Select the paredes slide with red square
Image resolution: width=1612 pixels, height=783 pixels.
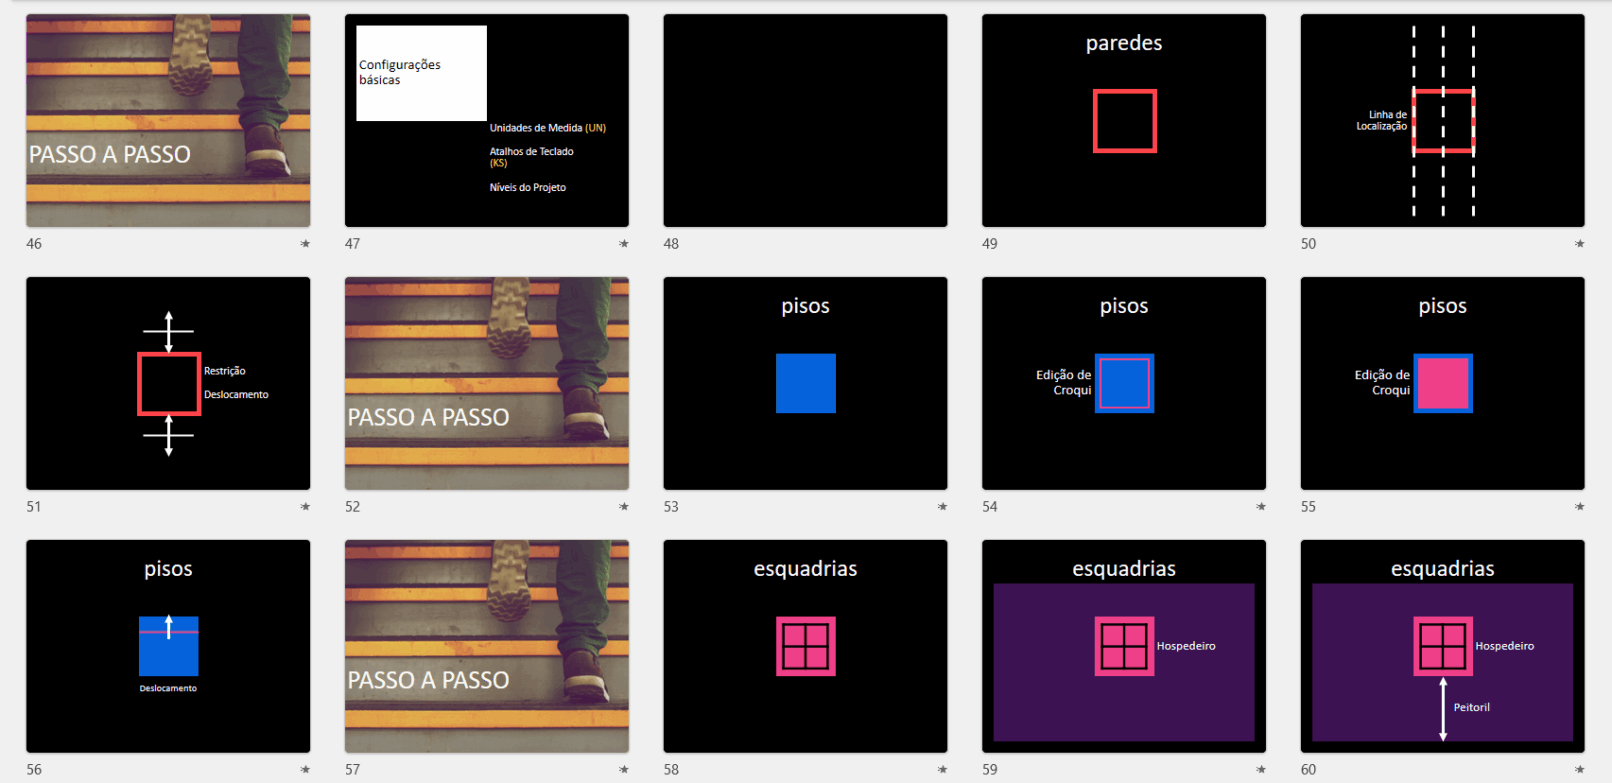pyautogui.click(x=1123, y=120)
